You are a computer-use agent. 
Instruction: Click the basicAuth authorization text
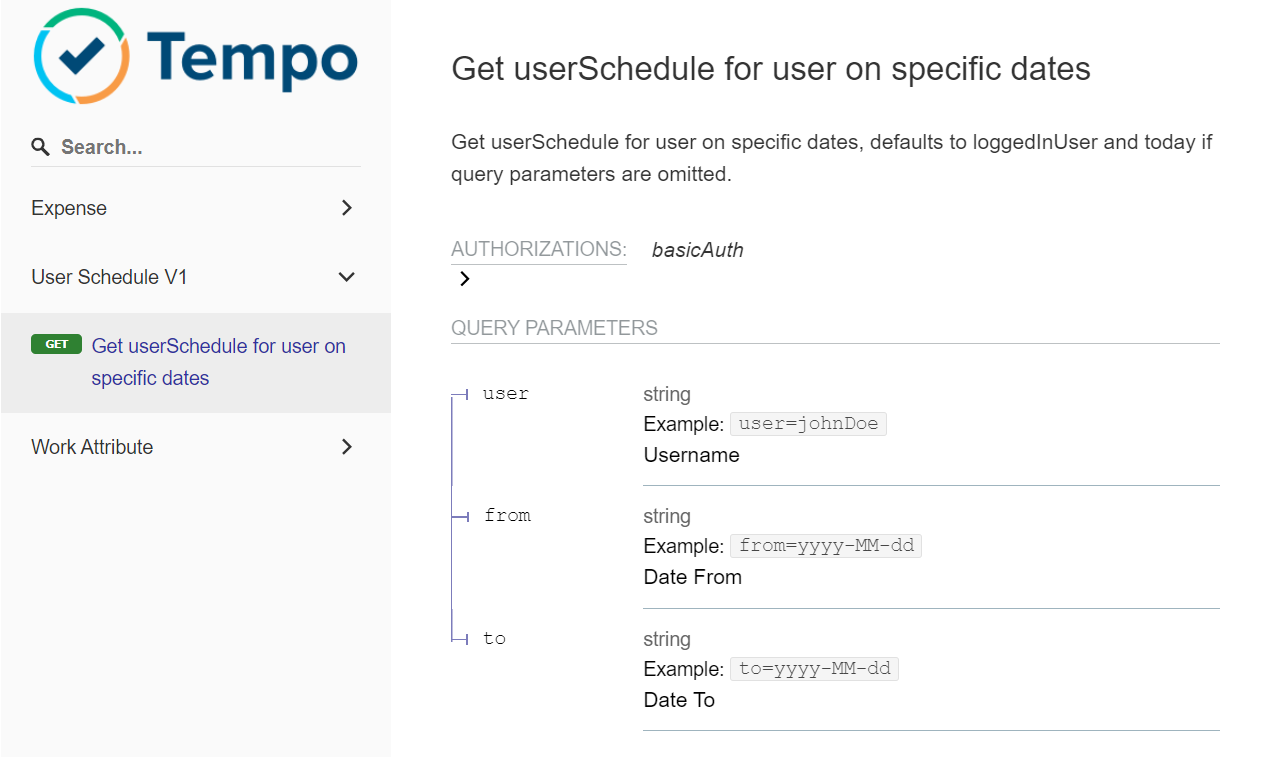point(697,250)
